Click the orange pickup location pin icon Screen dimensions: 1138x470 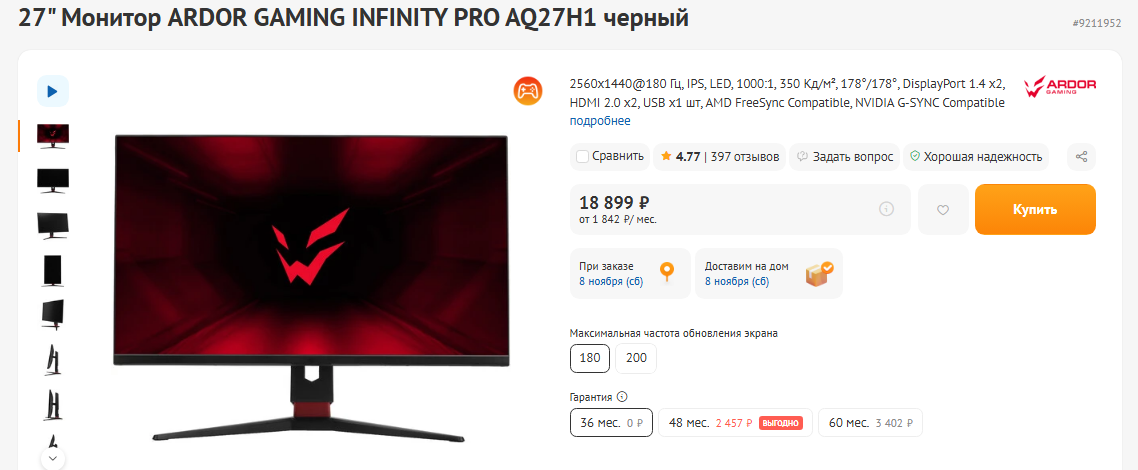(x=667, y=273)
